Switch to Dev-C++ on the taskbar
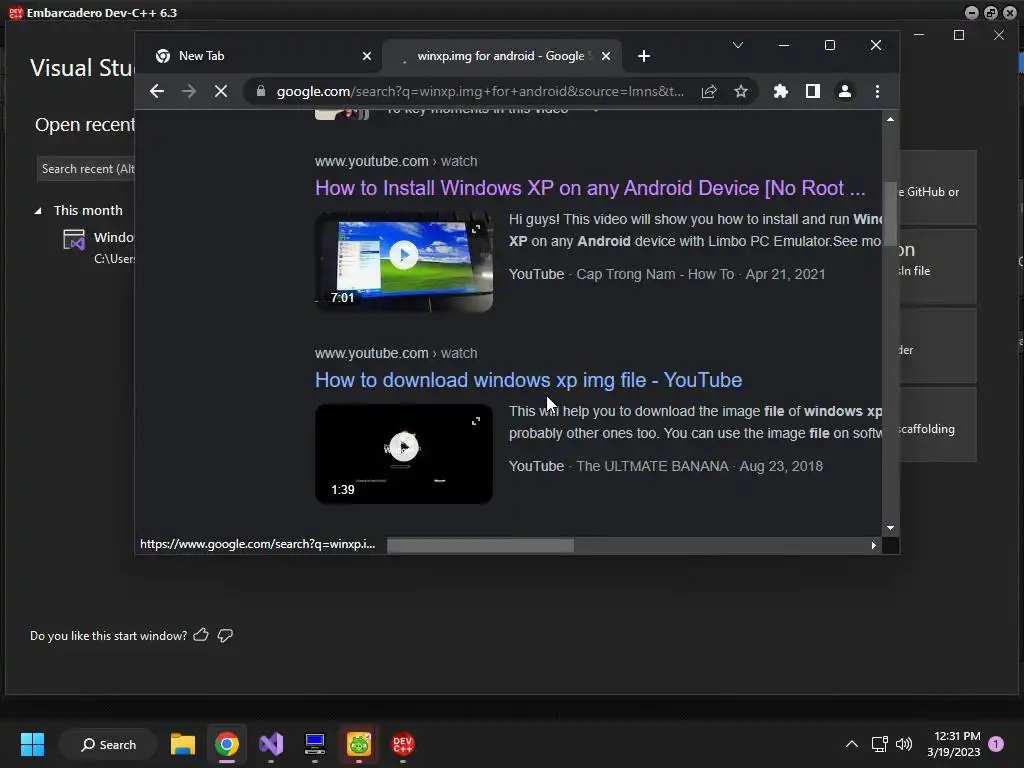The image size is (1024, 768). pos(402,744)
